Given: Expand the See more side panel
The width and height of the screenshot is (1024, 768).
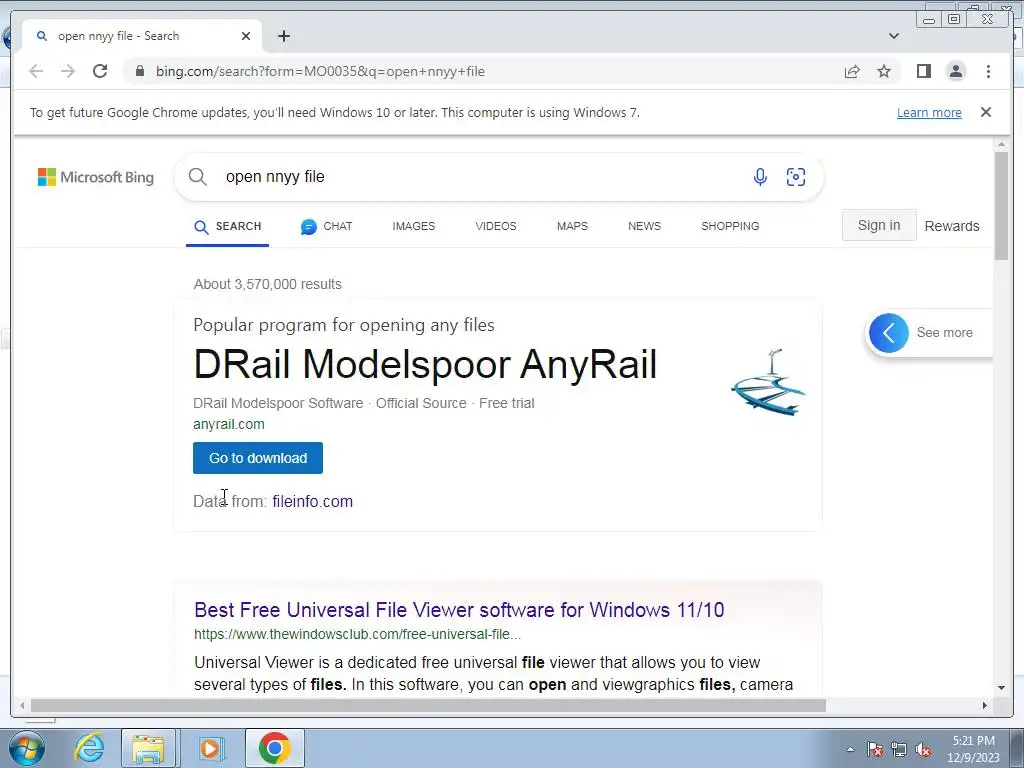Looking at the screenshot, I should 929,332.
